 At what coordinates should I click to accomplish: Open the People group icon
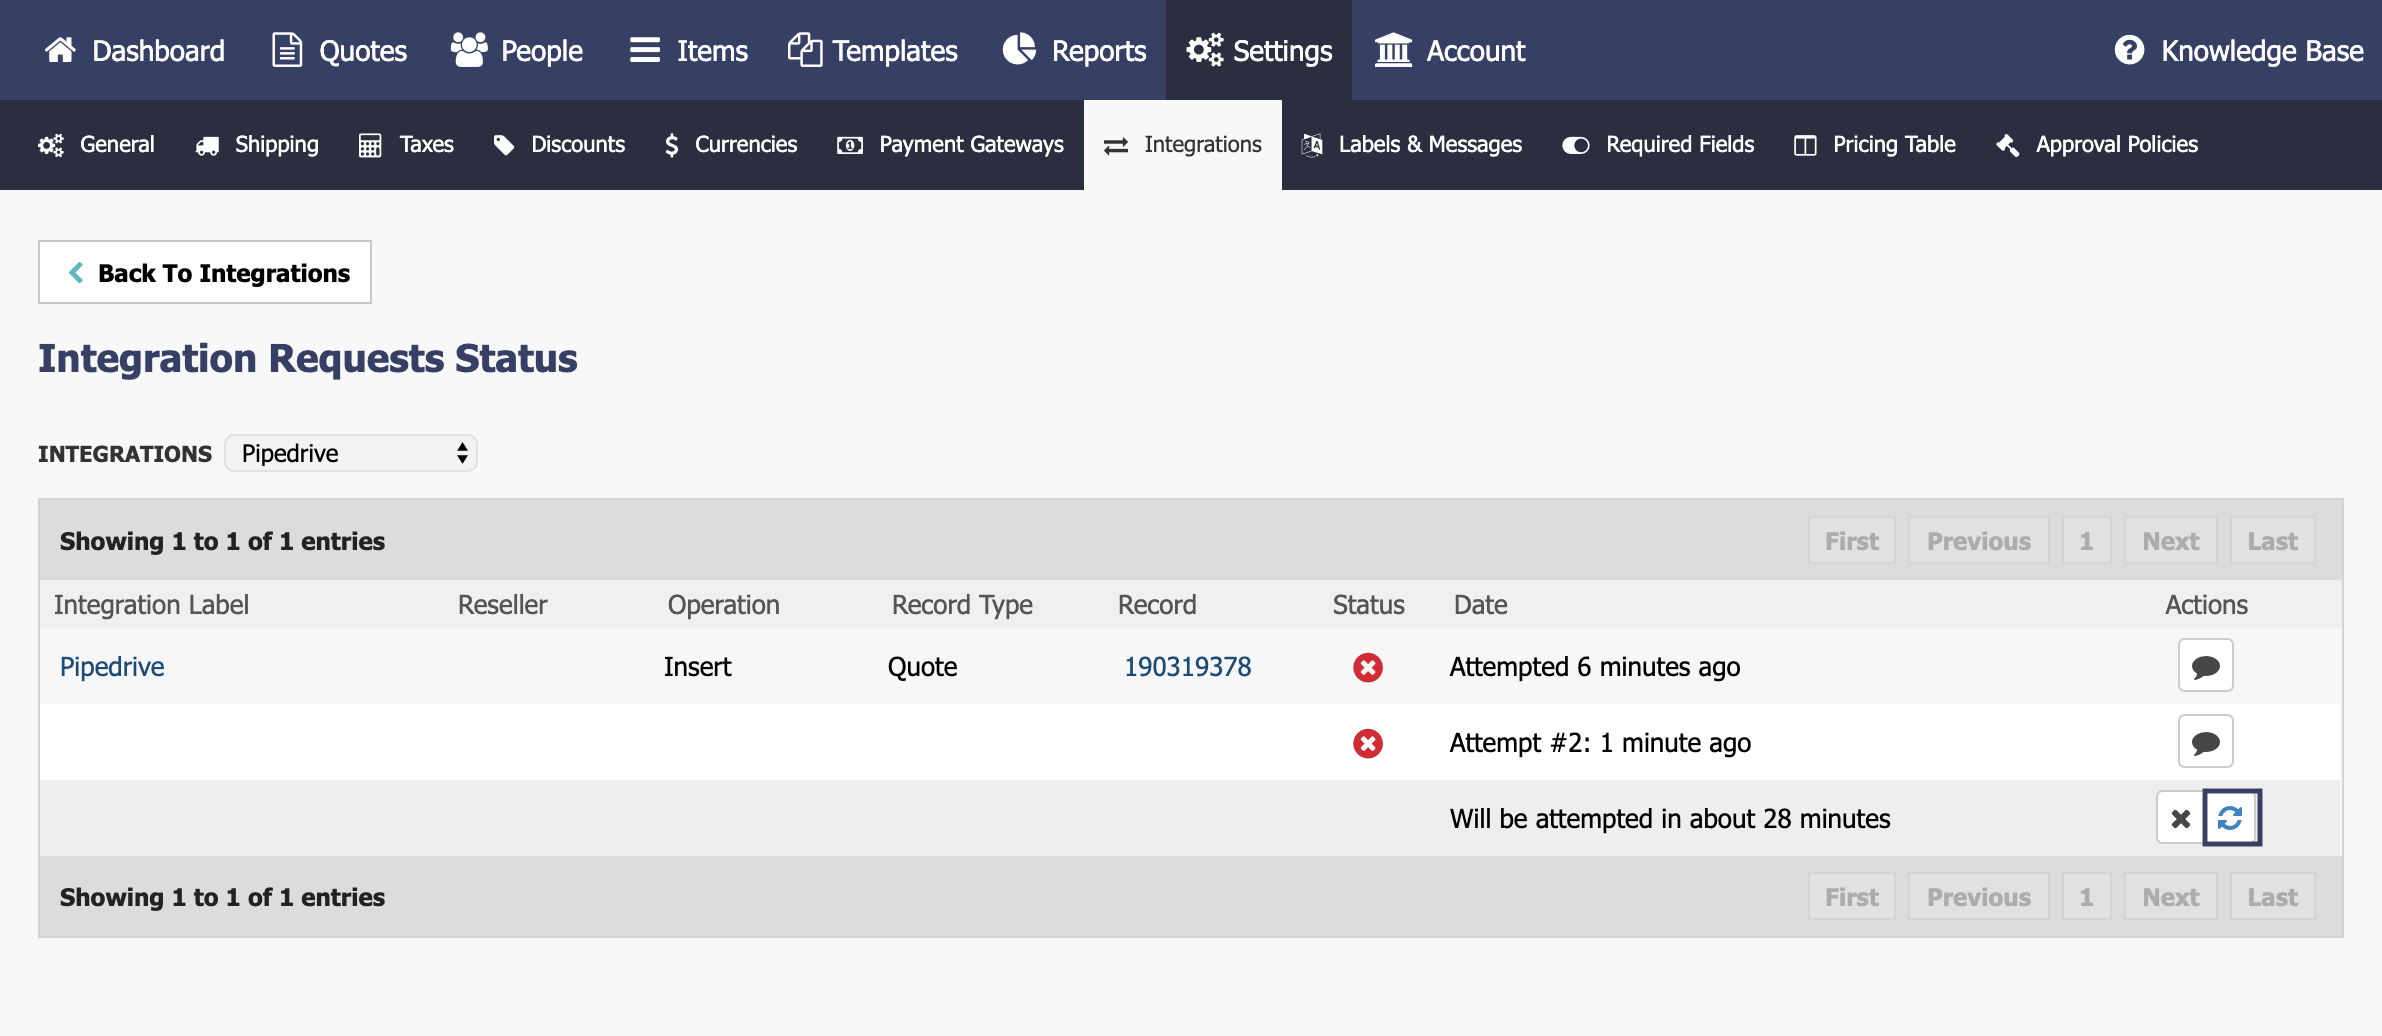click(468, 50)
